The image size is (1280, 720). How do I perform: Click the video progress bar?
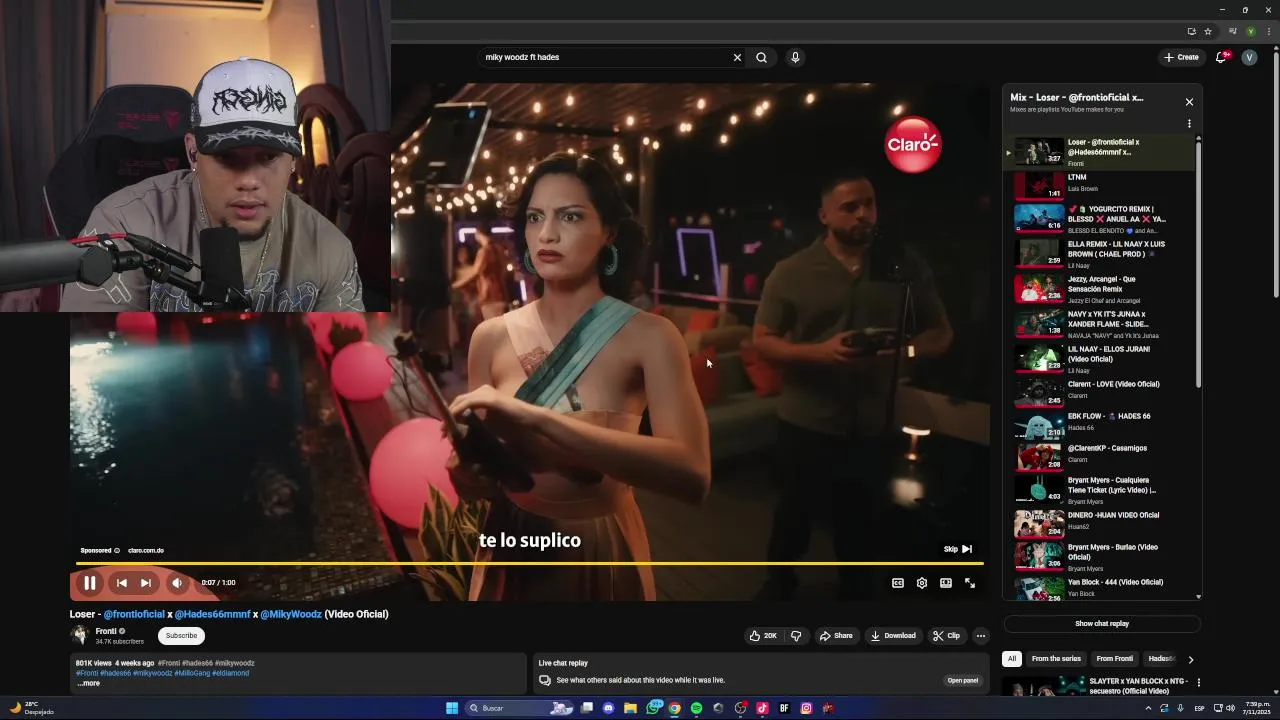530,564
